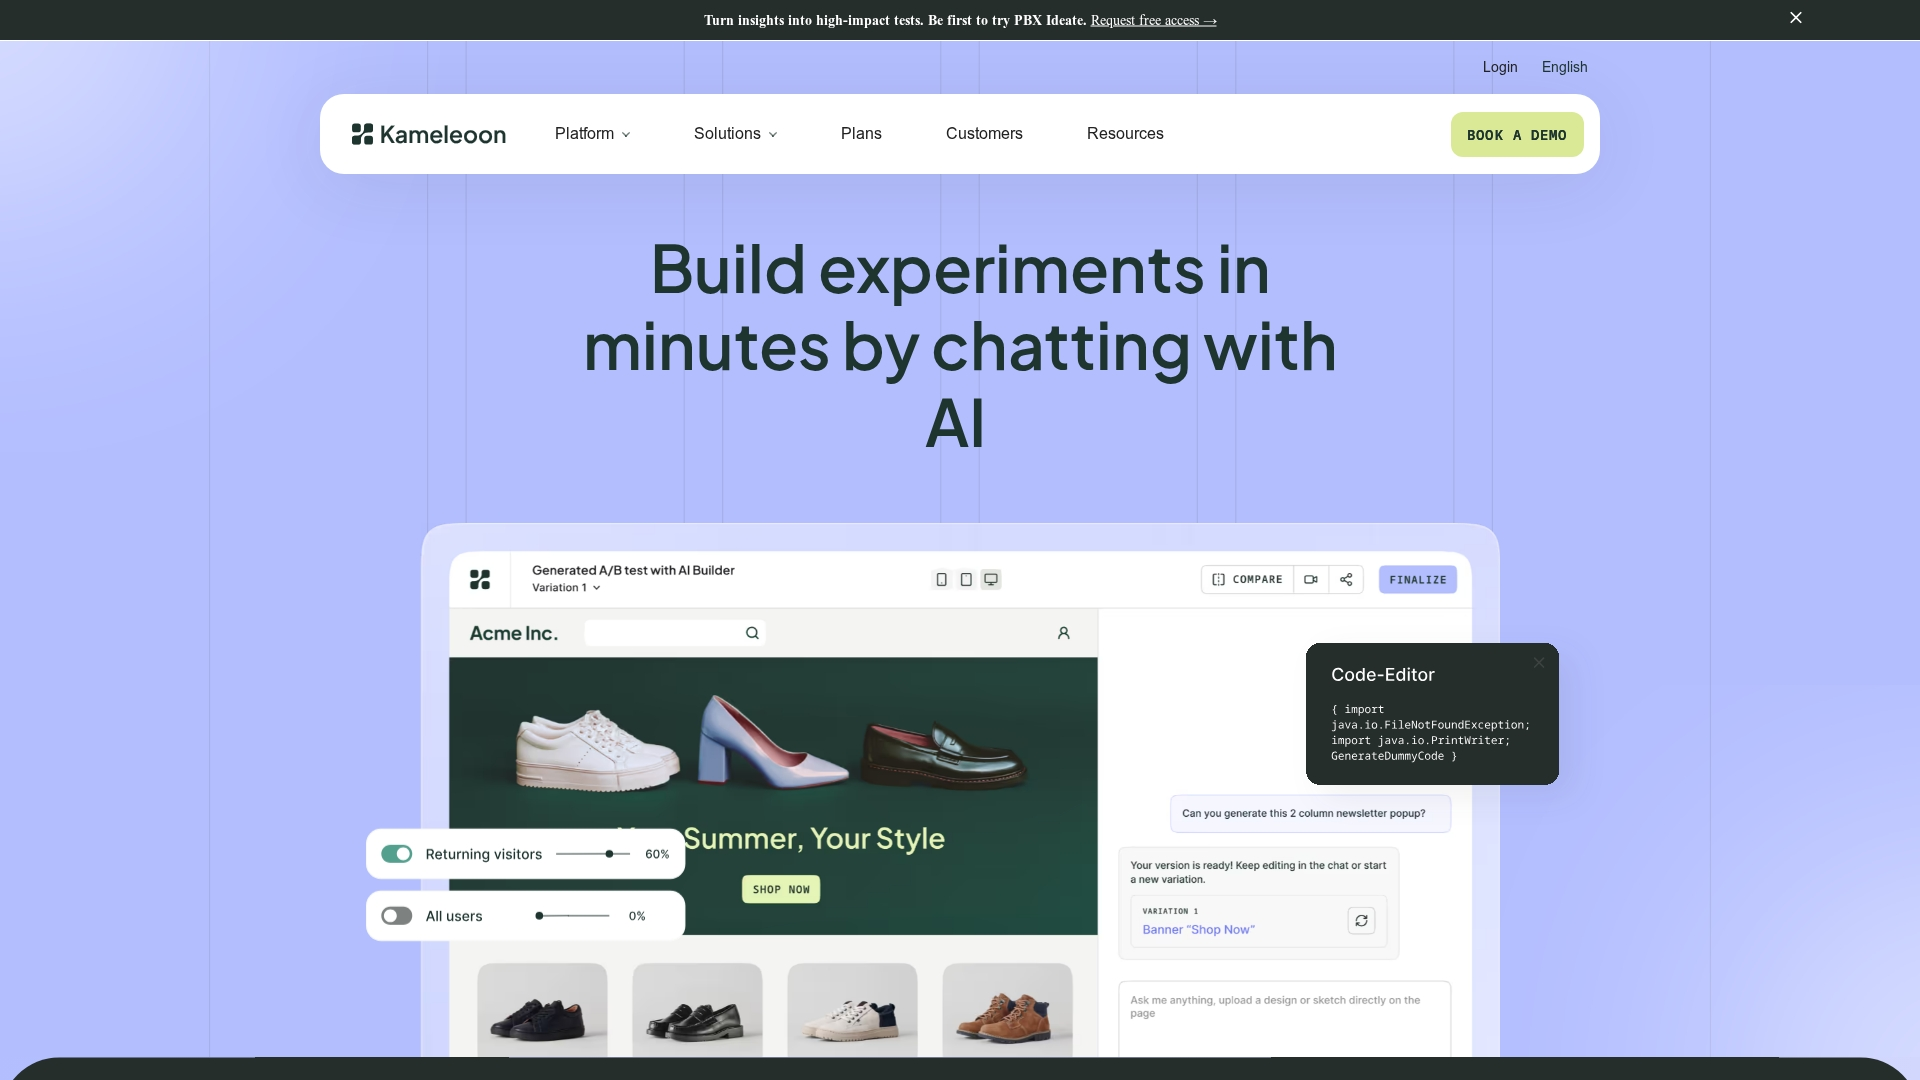This screenshot has height=1080, width=1920.
Task: Click the user profile icon in the Acme header
Action: [1064, 633]
